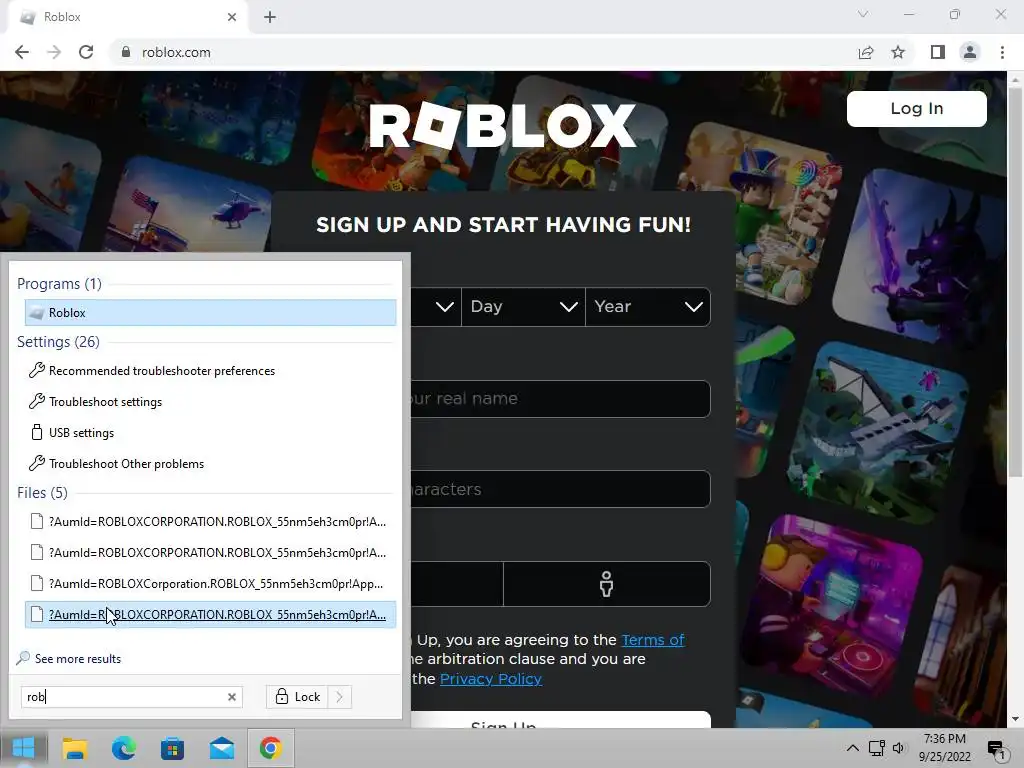Click the Chrome taskbar icon
1024x768 pixels.
[x=270, y=748]
